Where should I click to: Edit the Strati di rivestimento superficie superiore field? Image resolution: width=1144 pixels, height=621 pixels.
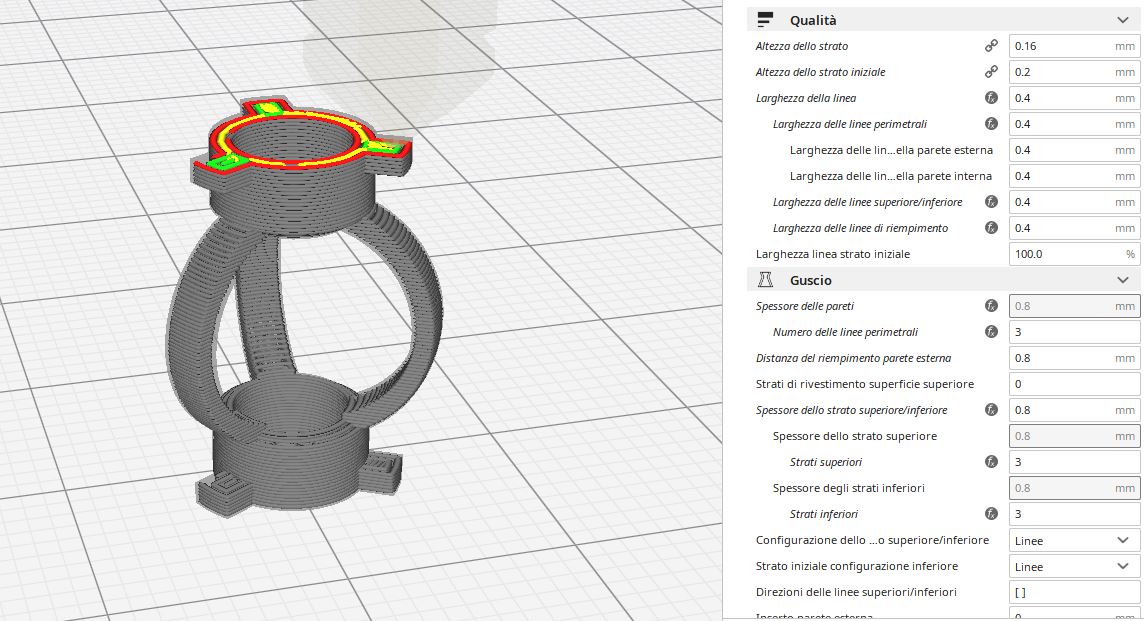1074,384
